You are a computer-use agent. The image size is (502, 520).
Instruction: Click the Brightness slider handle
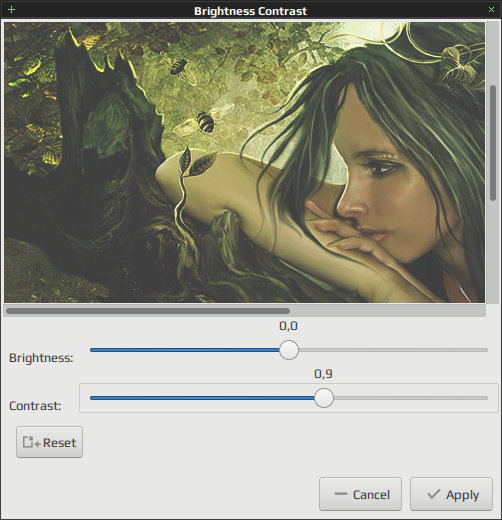click(289, 350)
